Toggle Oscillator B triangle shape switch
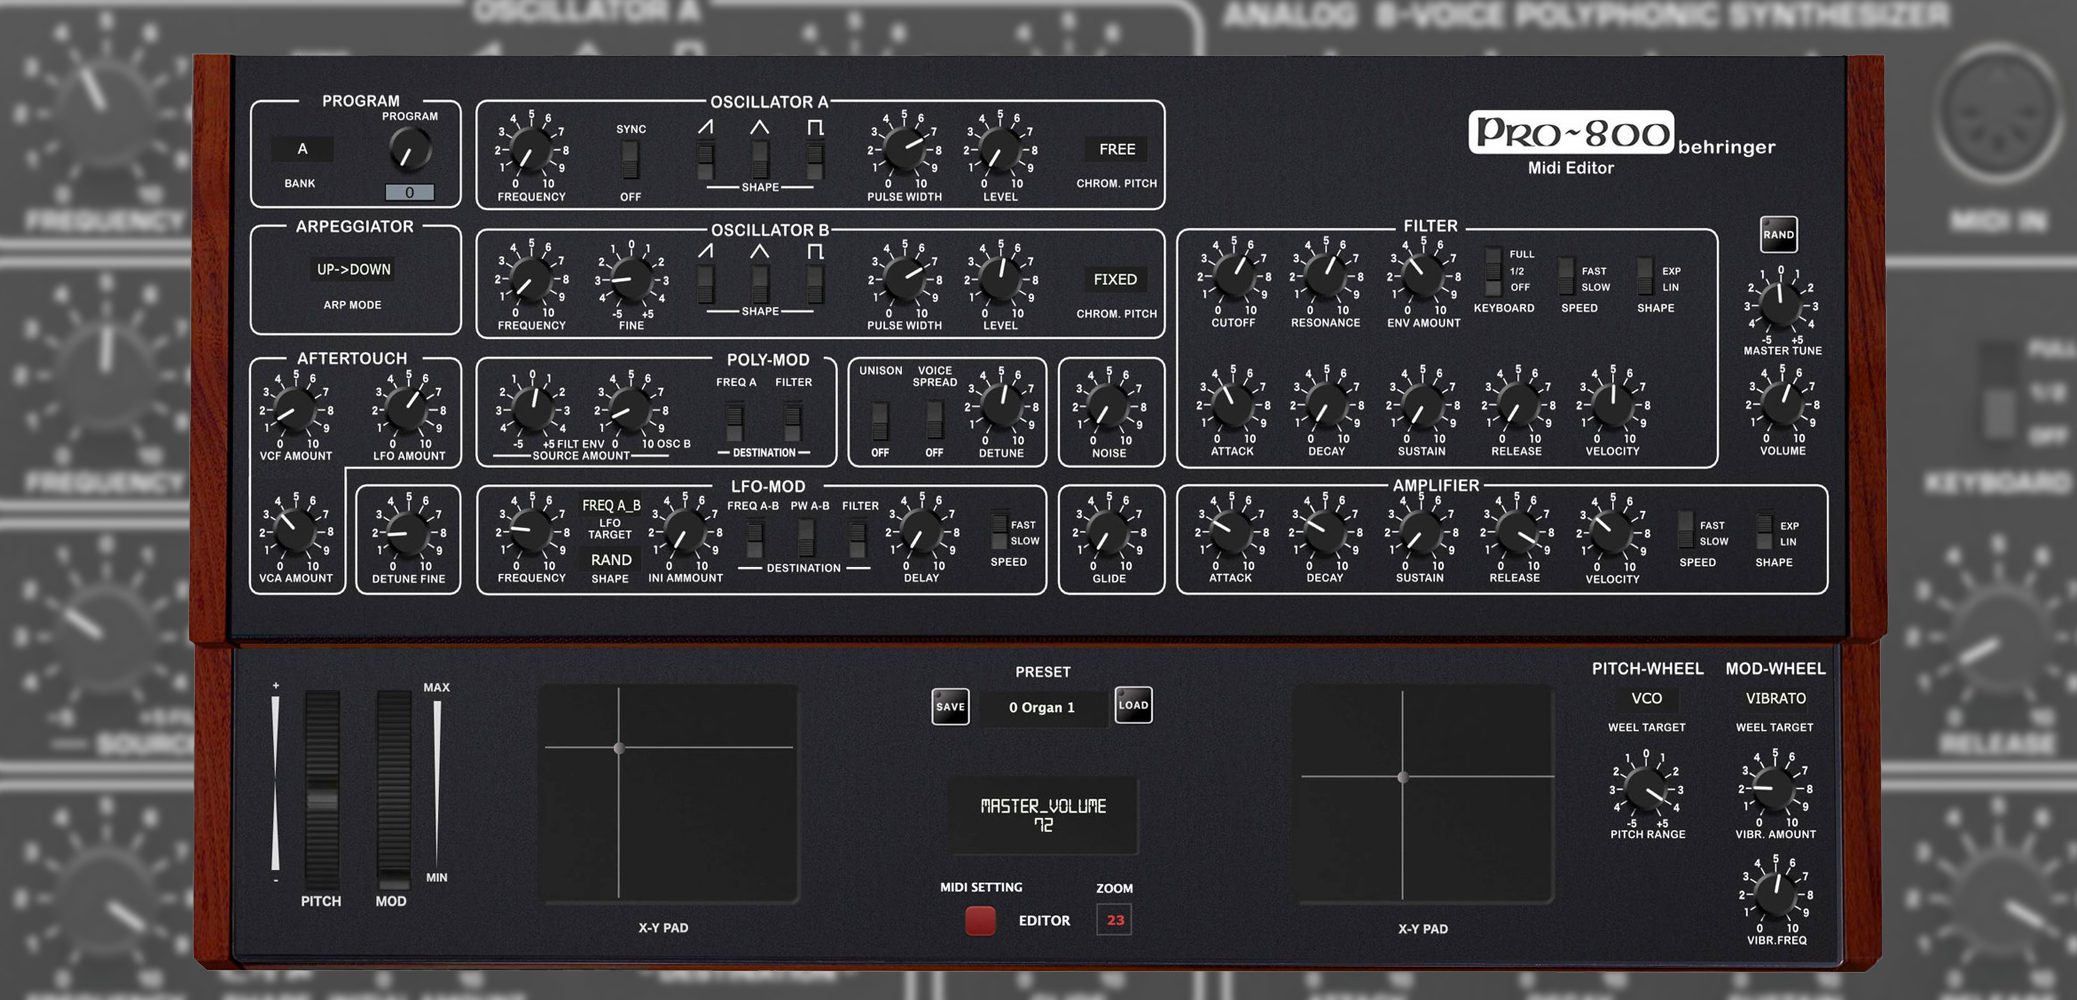 coord(760,283)
